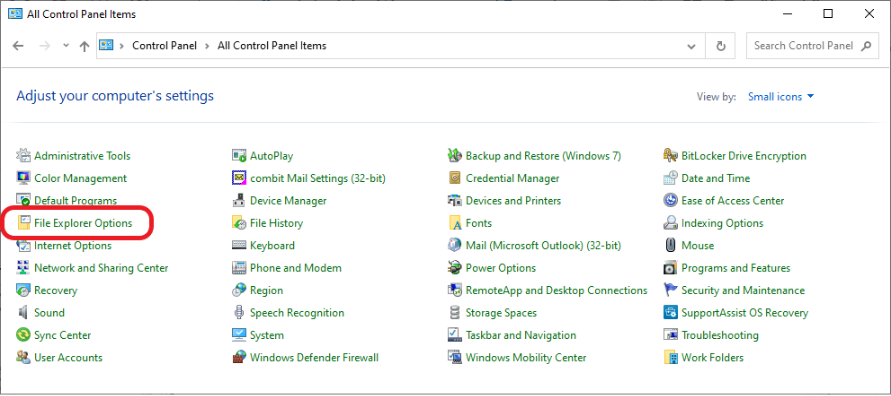The image size is (891, 396).
Task: Click the File History icon
Action: pos(239,223)
